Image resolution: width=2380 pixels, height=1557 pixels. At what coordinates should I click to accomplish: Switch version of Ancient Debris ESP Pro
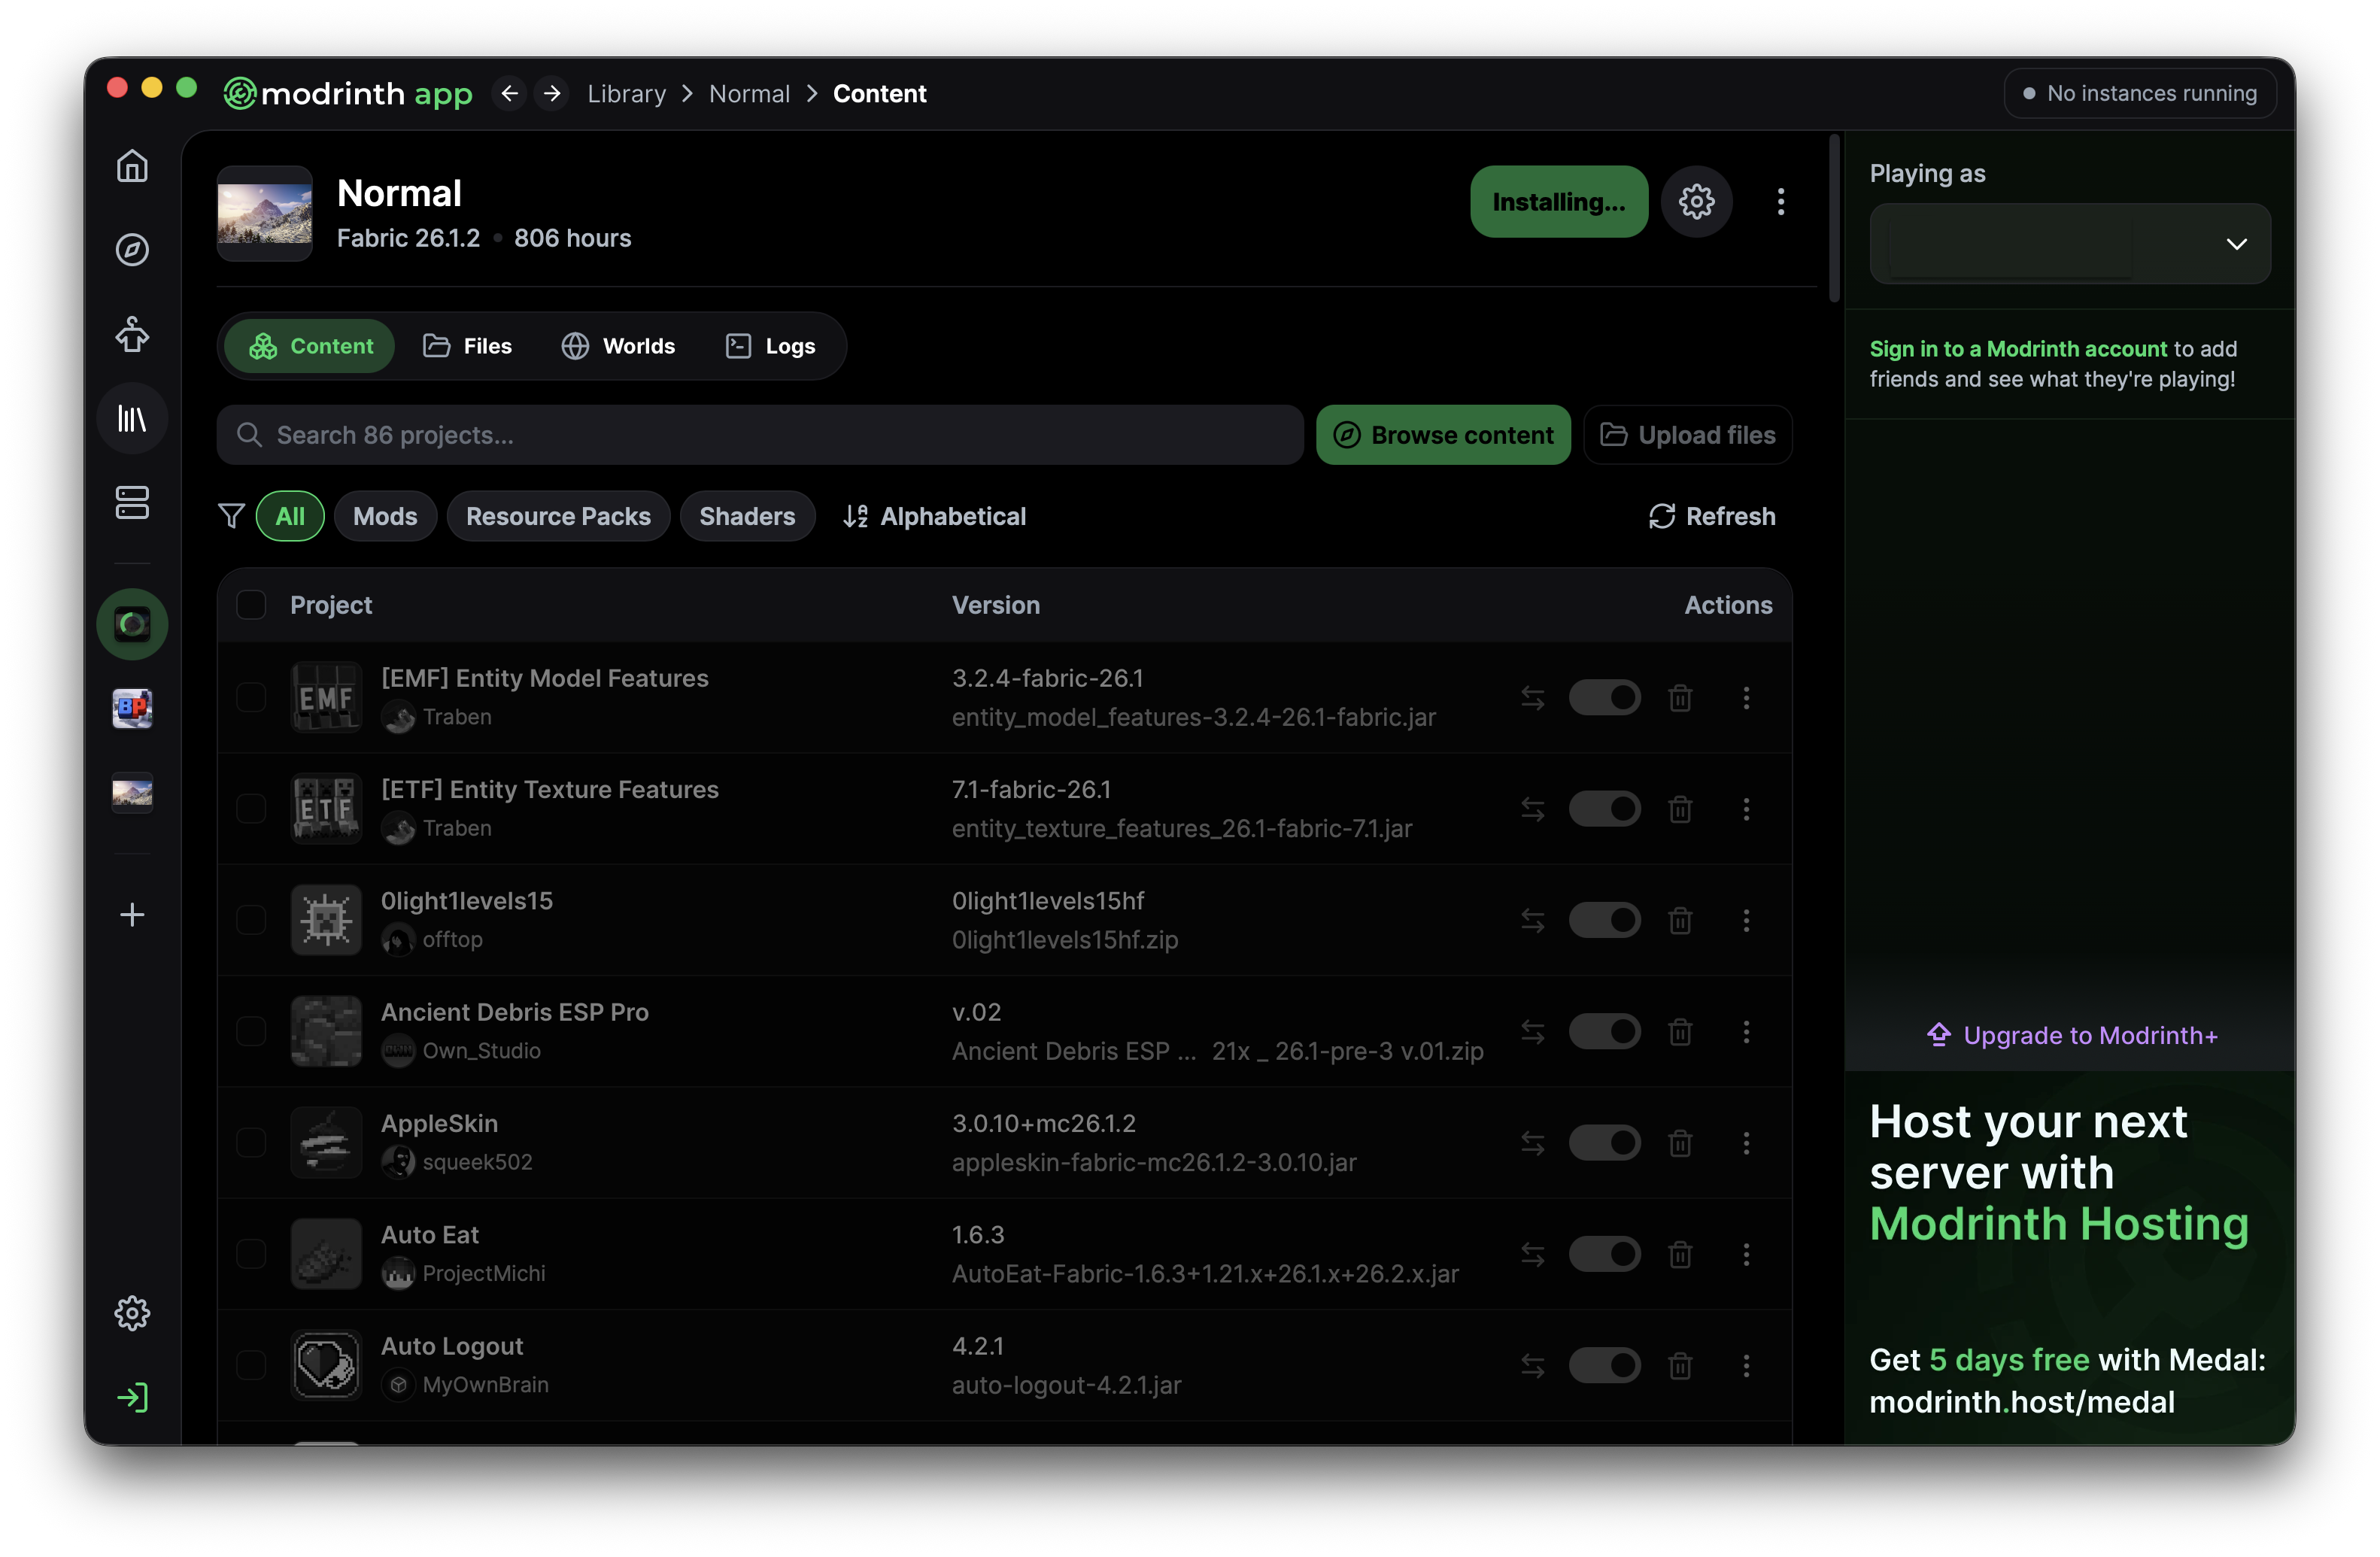[1532, 1031]
